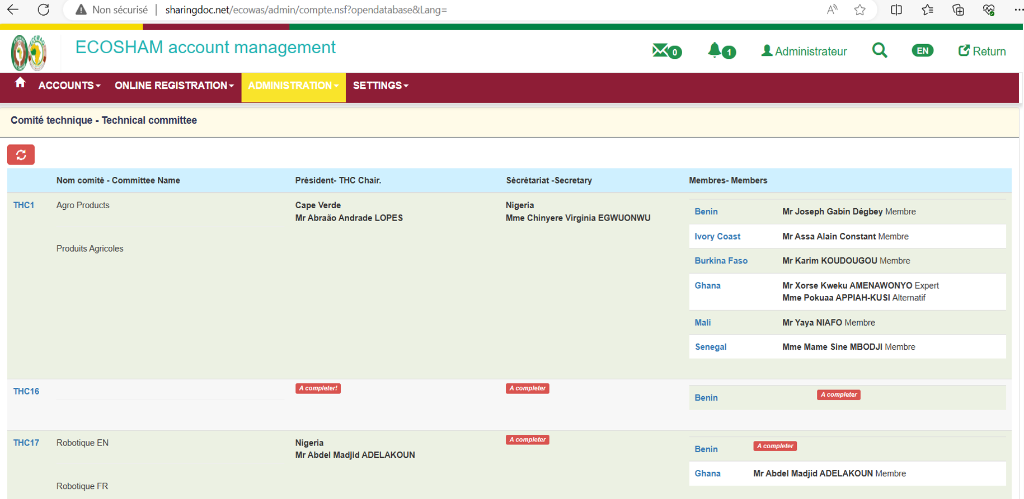Viewport: 1024px width, 499px height.
Task: Click the search magnifier icon
Action: (x=879, y=51)
